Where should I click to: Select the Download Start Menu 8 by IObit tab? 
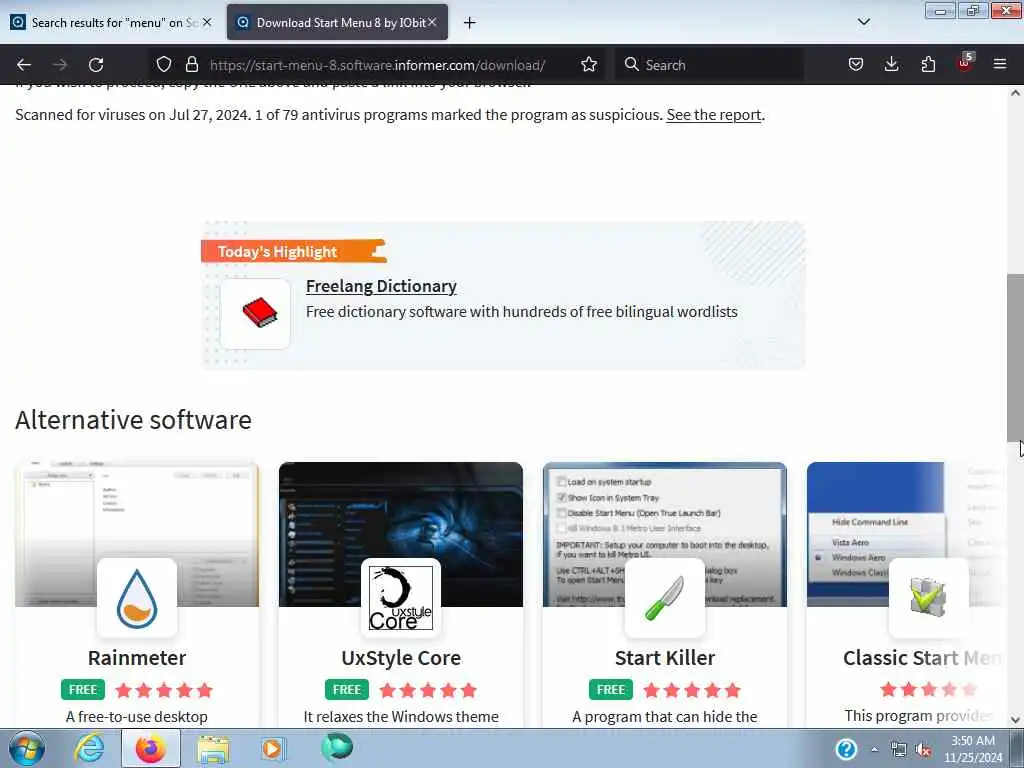[x=337, y=22]
